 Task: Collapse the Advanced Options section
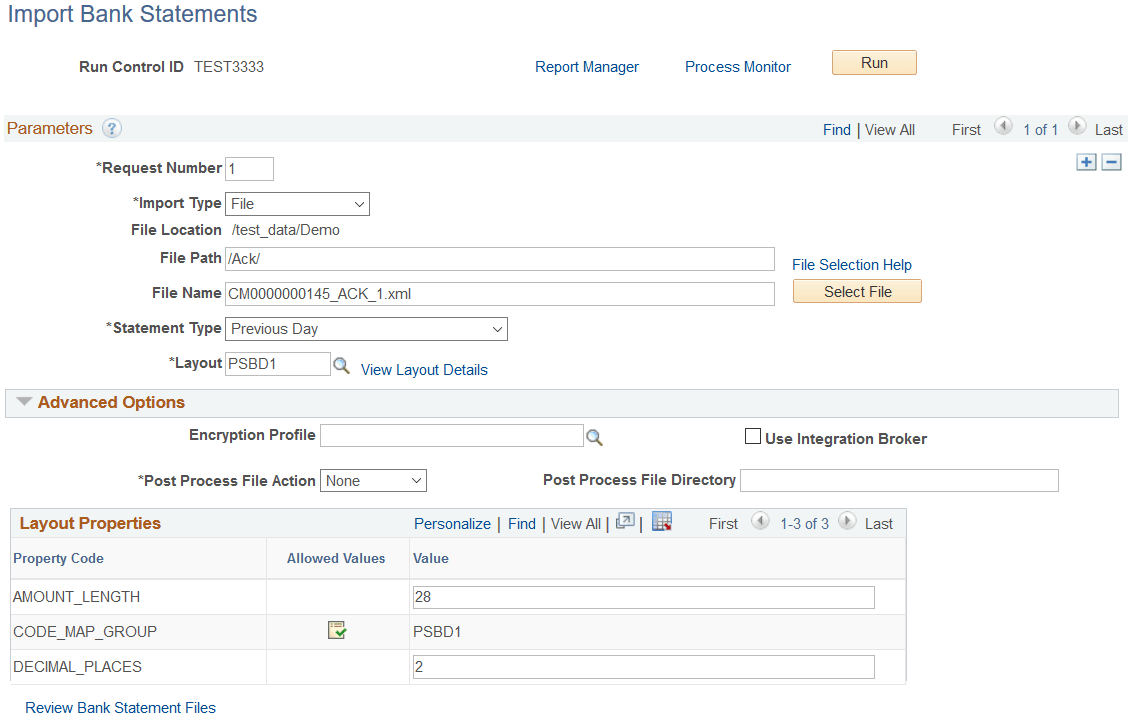pos(23,402)
